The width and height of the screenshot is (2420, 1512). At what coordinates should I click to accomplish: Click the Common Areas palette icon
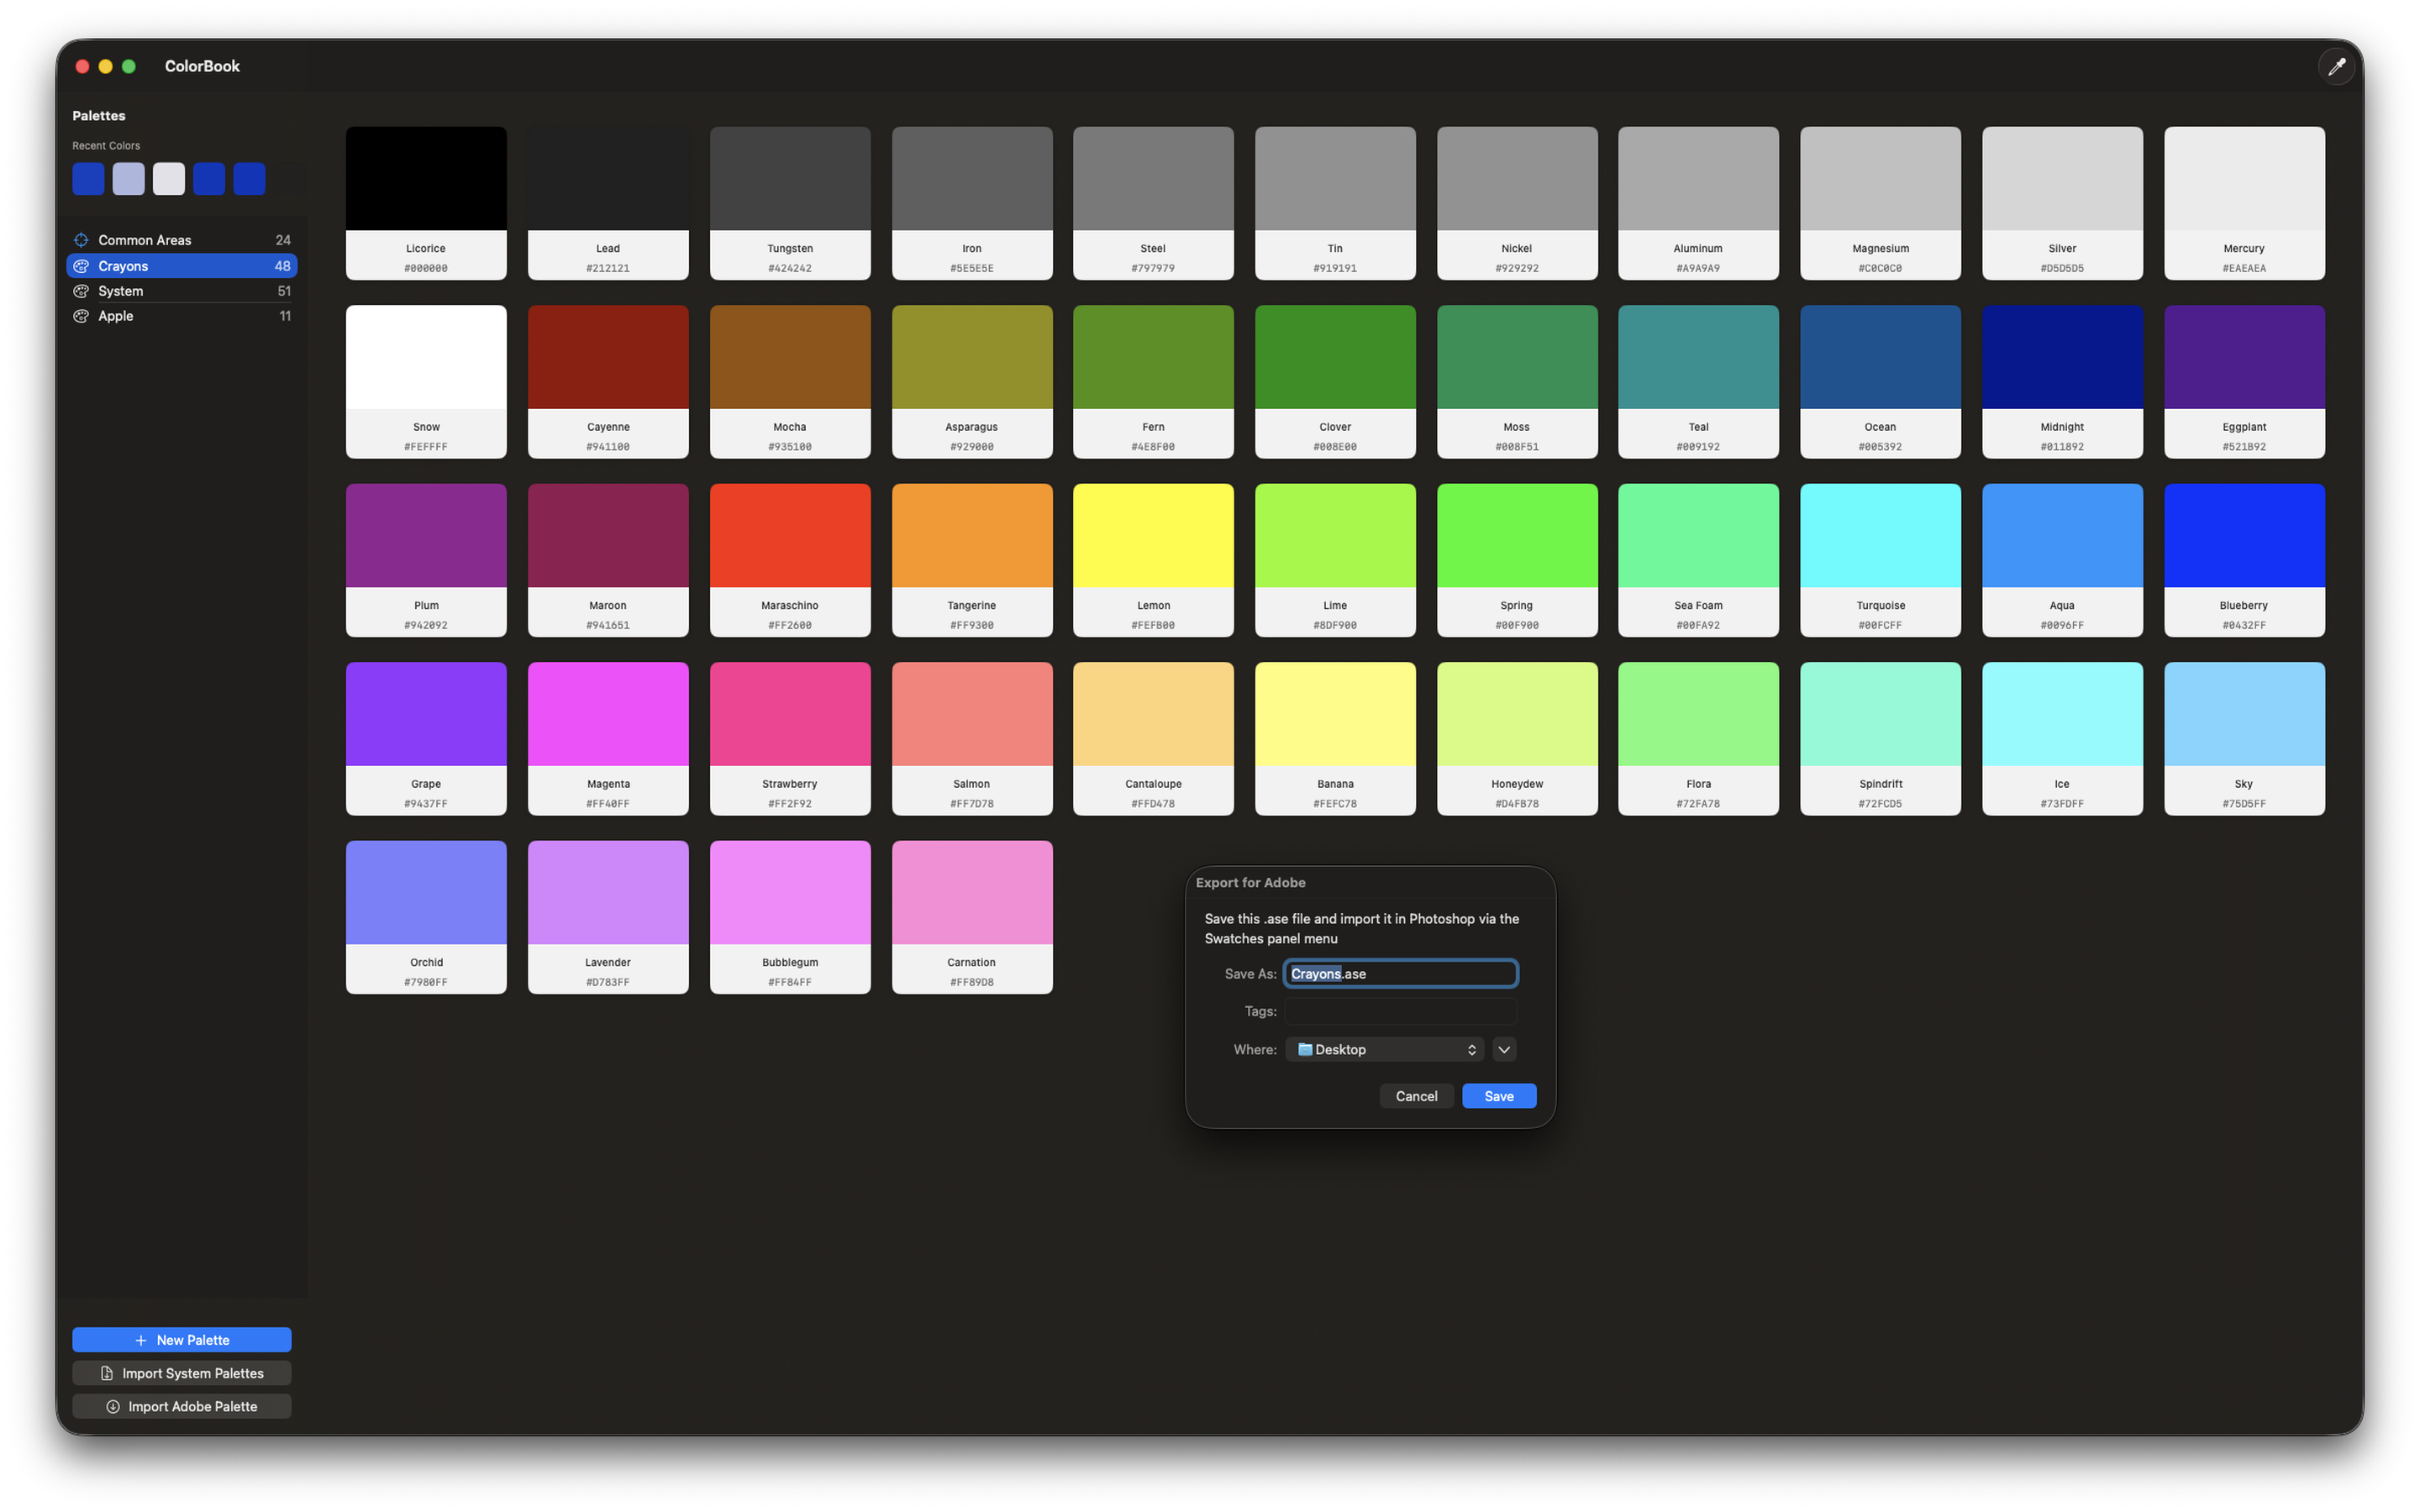click(x=81, y=240)
